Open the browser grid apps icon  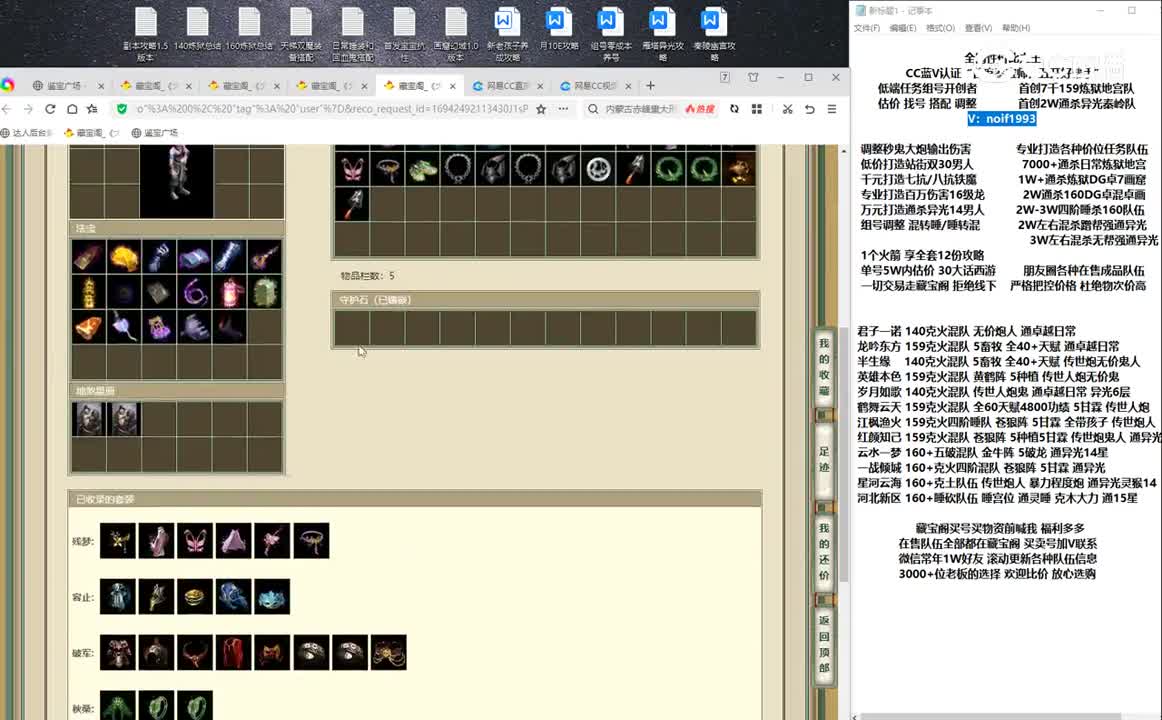pos(757,109)
